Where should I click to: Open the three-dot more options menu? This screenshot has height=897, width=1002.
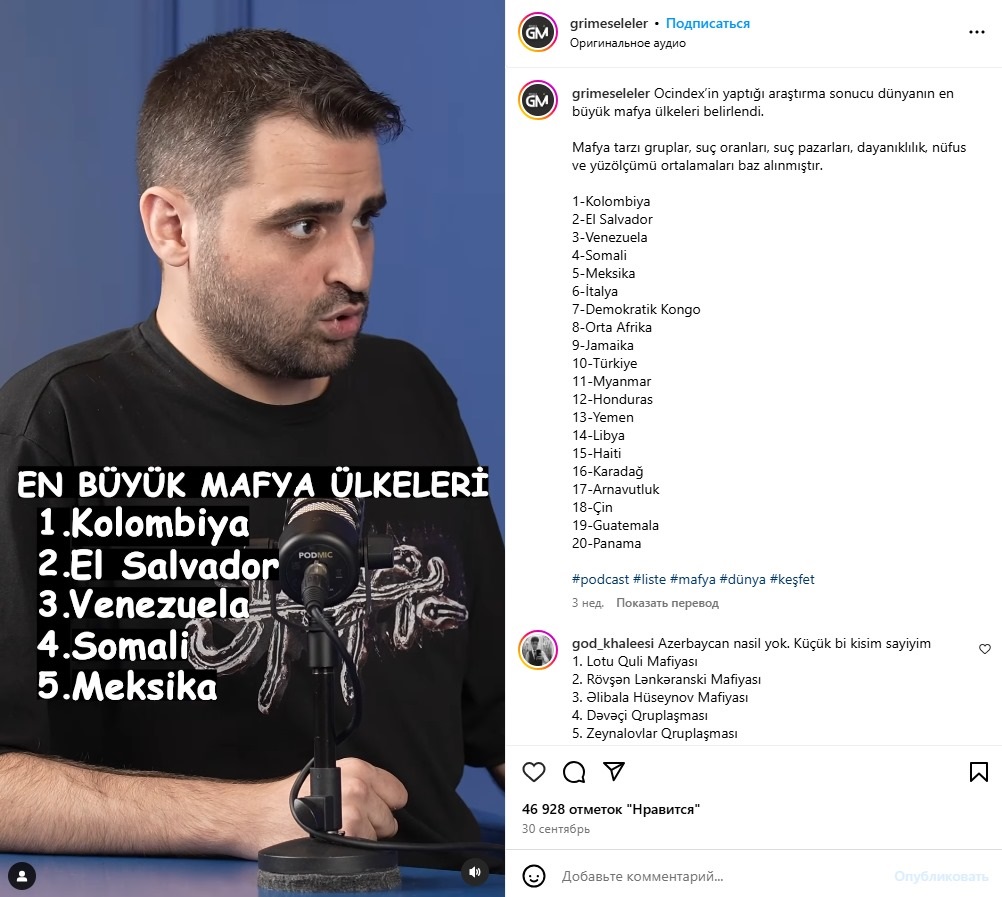[976, 32]
